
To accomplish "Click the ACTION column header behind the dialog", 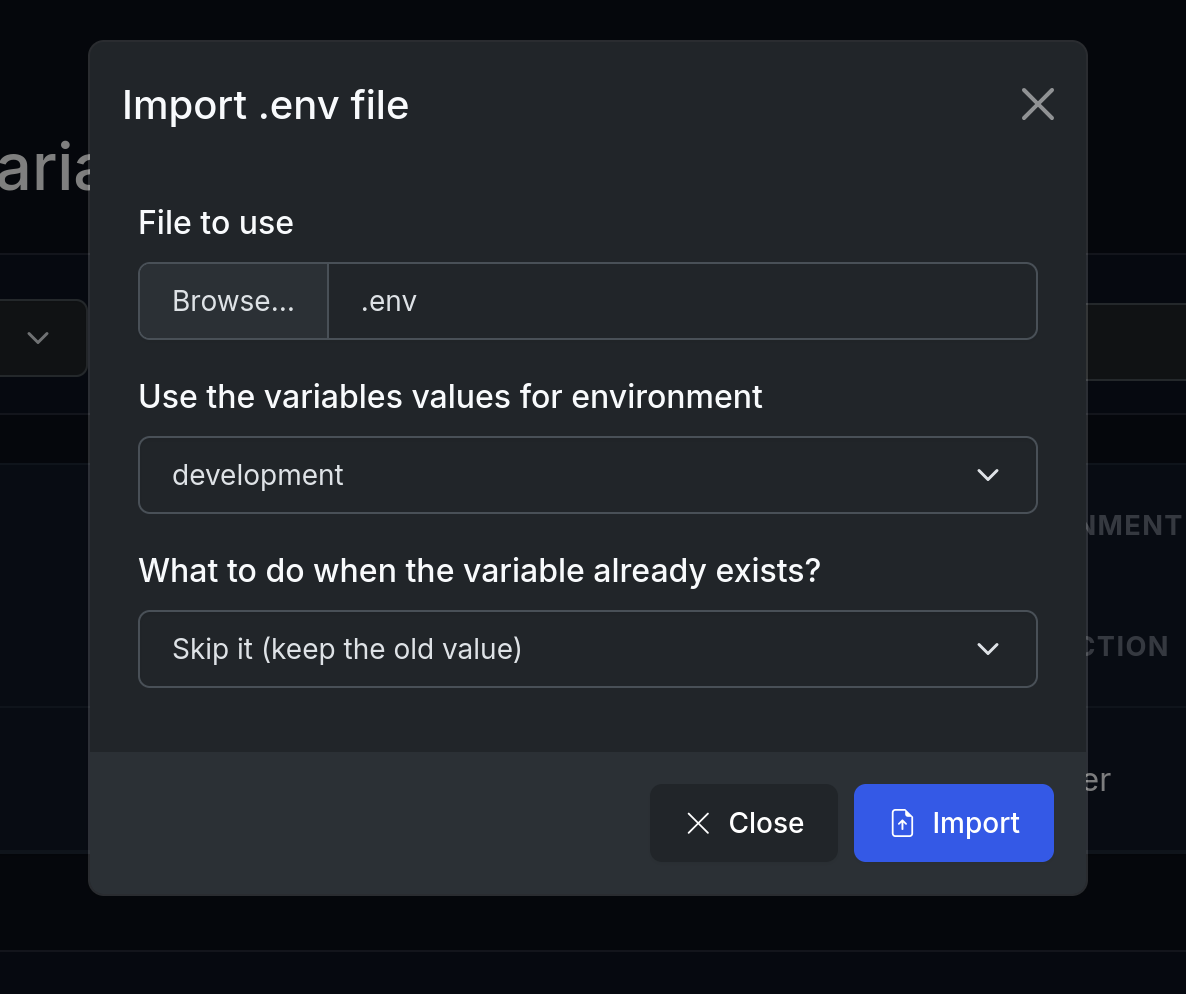I will point(1131,646).
